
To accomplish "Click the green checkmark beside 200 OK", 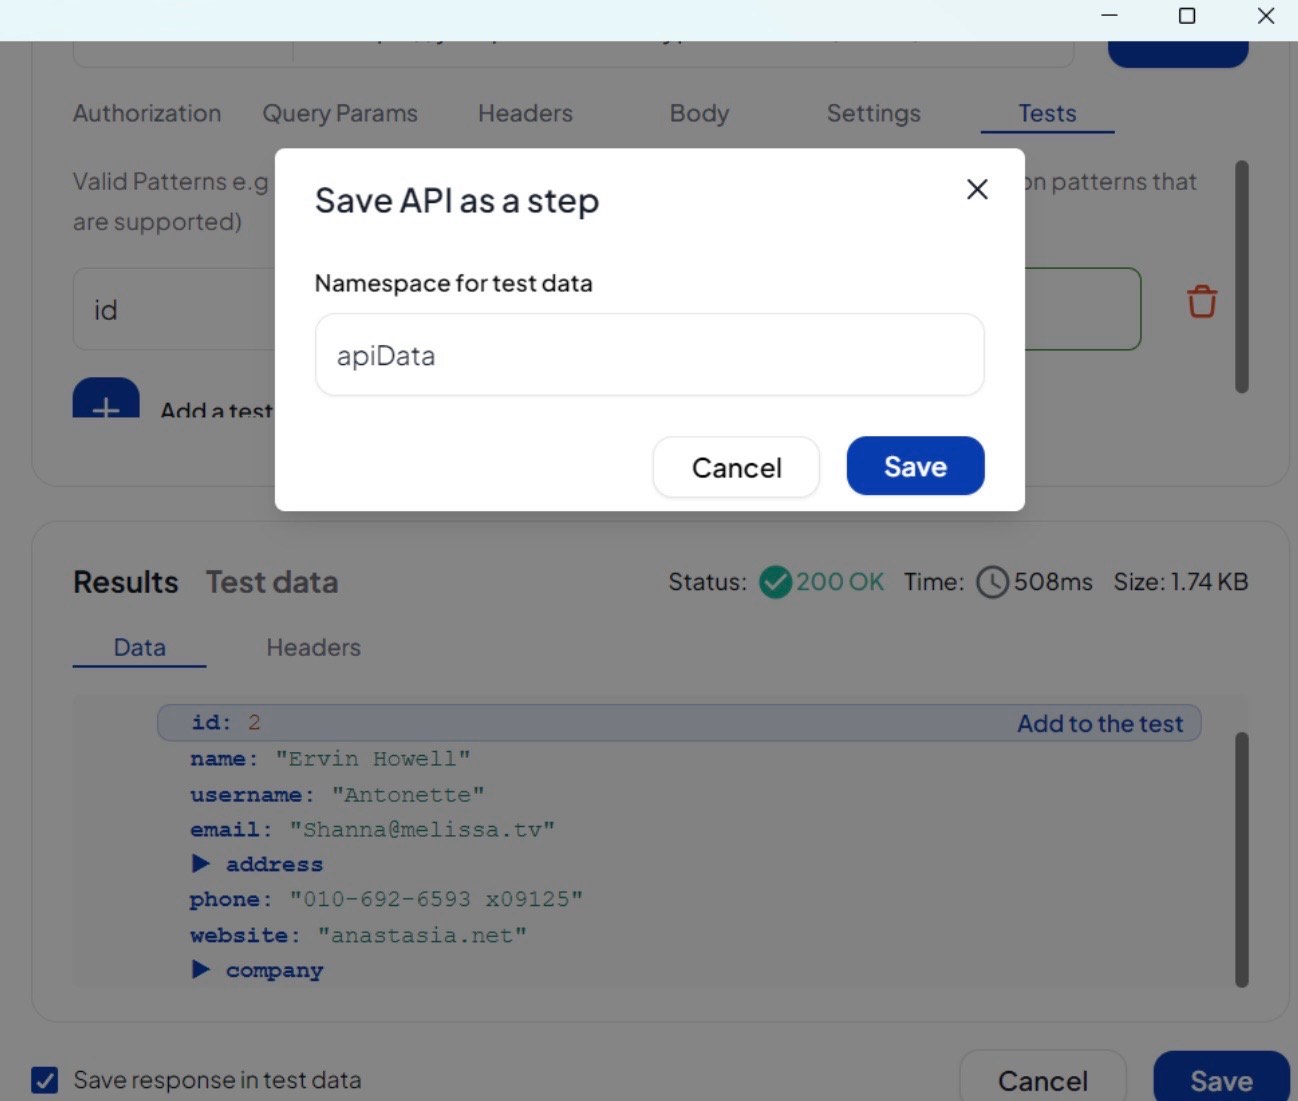I will coord(775,581).
